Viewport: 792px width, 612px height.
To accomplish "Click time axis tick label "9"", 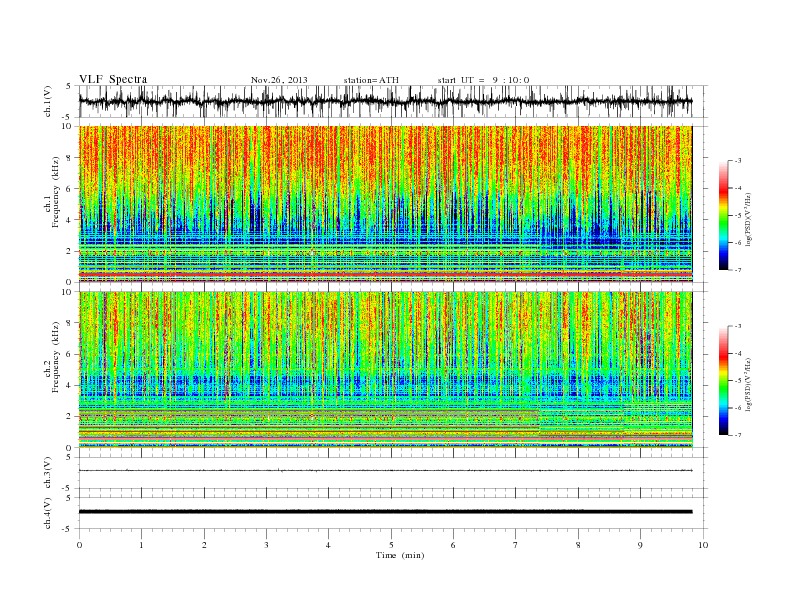I will point(640,545).
